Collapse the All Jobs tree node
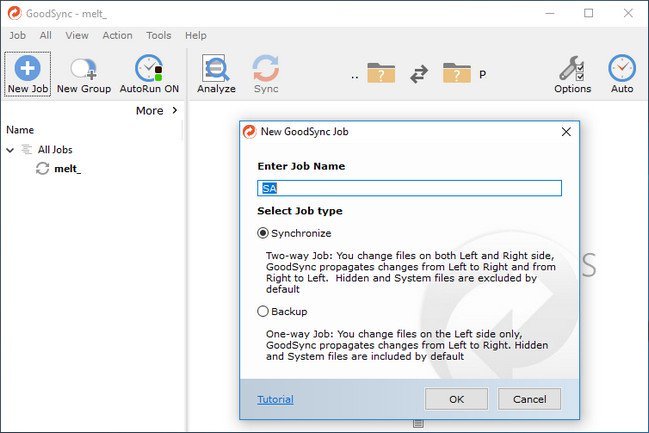649x433 pixels. 10,150
